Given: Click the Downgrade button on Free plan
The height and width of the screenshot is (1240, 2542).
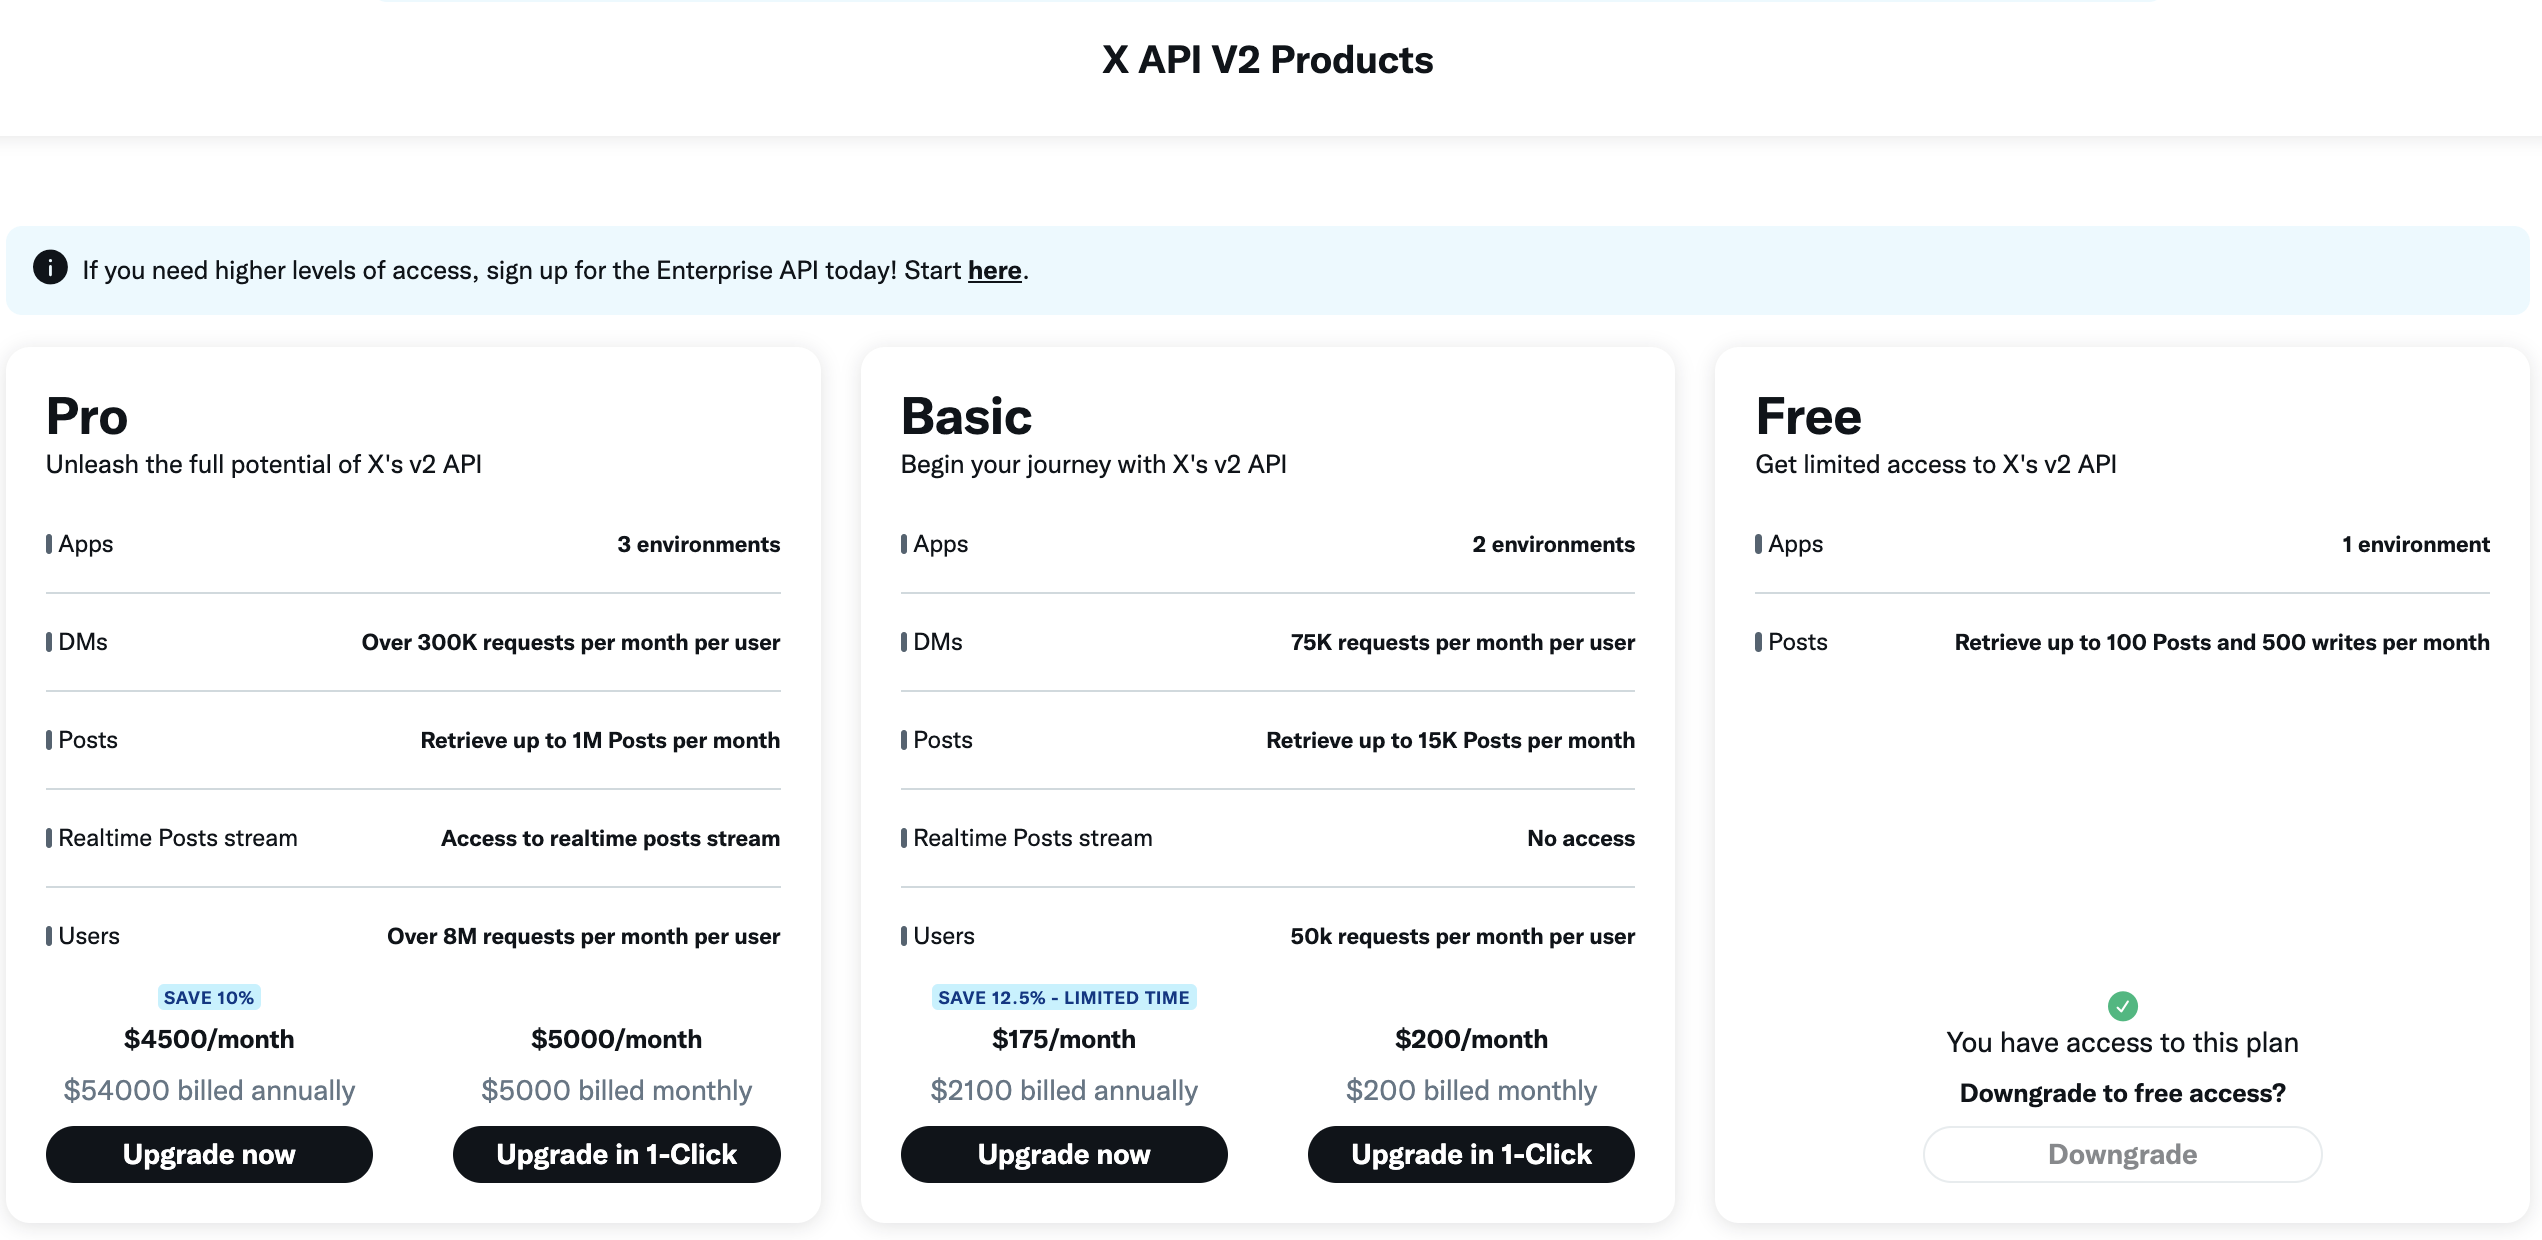Looking at the screenshot, I should tap(2122, 1154).
